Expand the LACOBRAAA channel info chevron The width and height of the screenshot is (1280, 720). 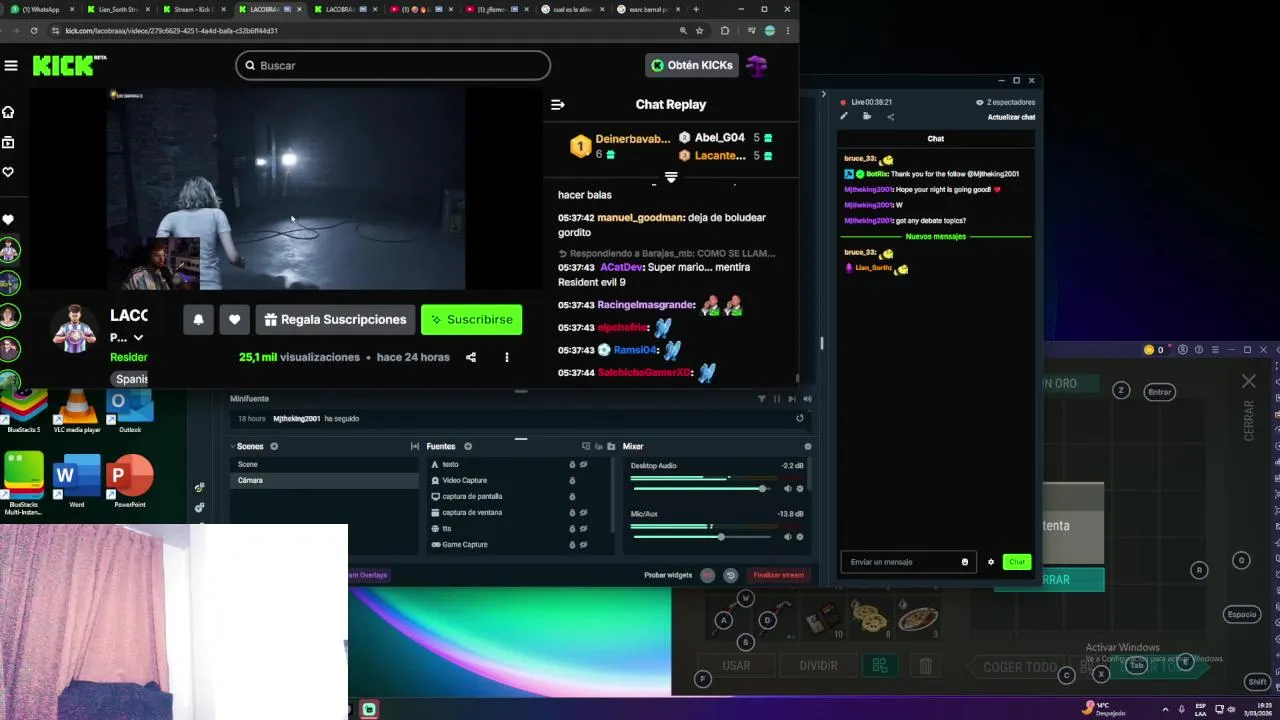138,338
